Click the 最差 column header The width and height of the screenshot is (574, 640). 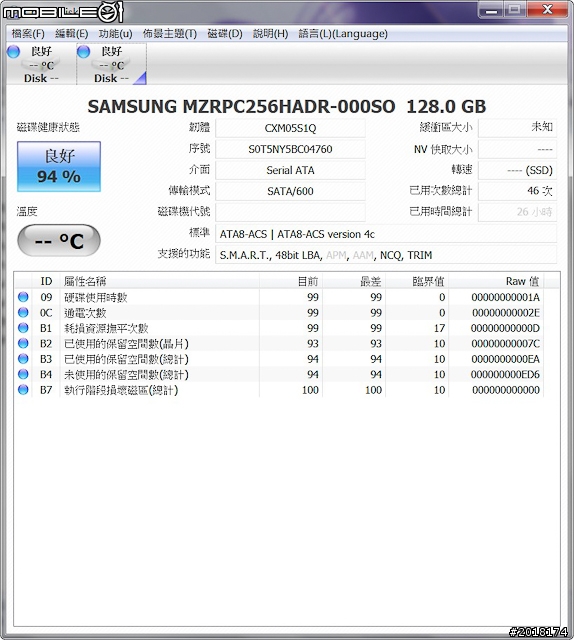coord(354,281)
